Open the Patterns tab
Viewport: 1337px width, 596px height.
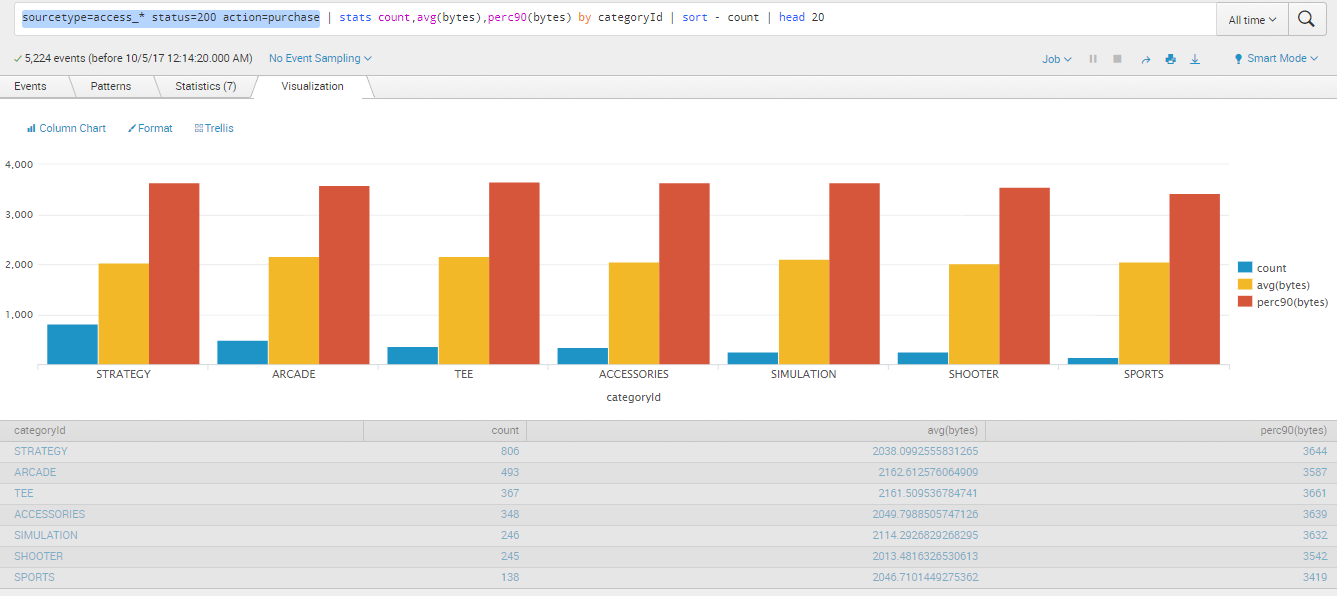click(112, 87)
